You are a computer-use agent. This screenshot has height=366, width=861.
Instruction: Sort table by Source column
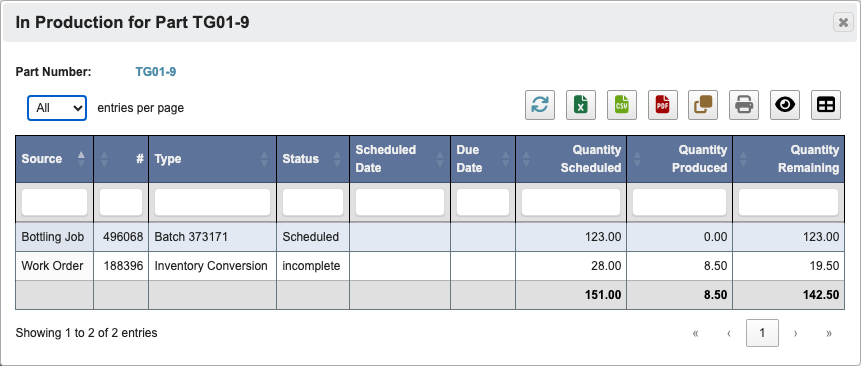54,159
